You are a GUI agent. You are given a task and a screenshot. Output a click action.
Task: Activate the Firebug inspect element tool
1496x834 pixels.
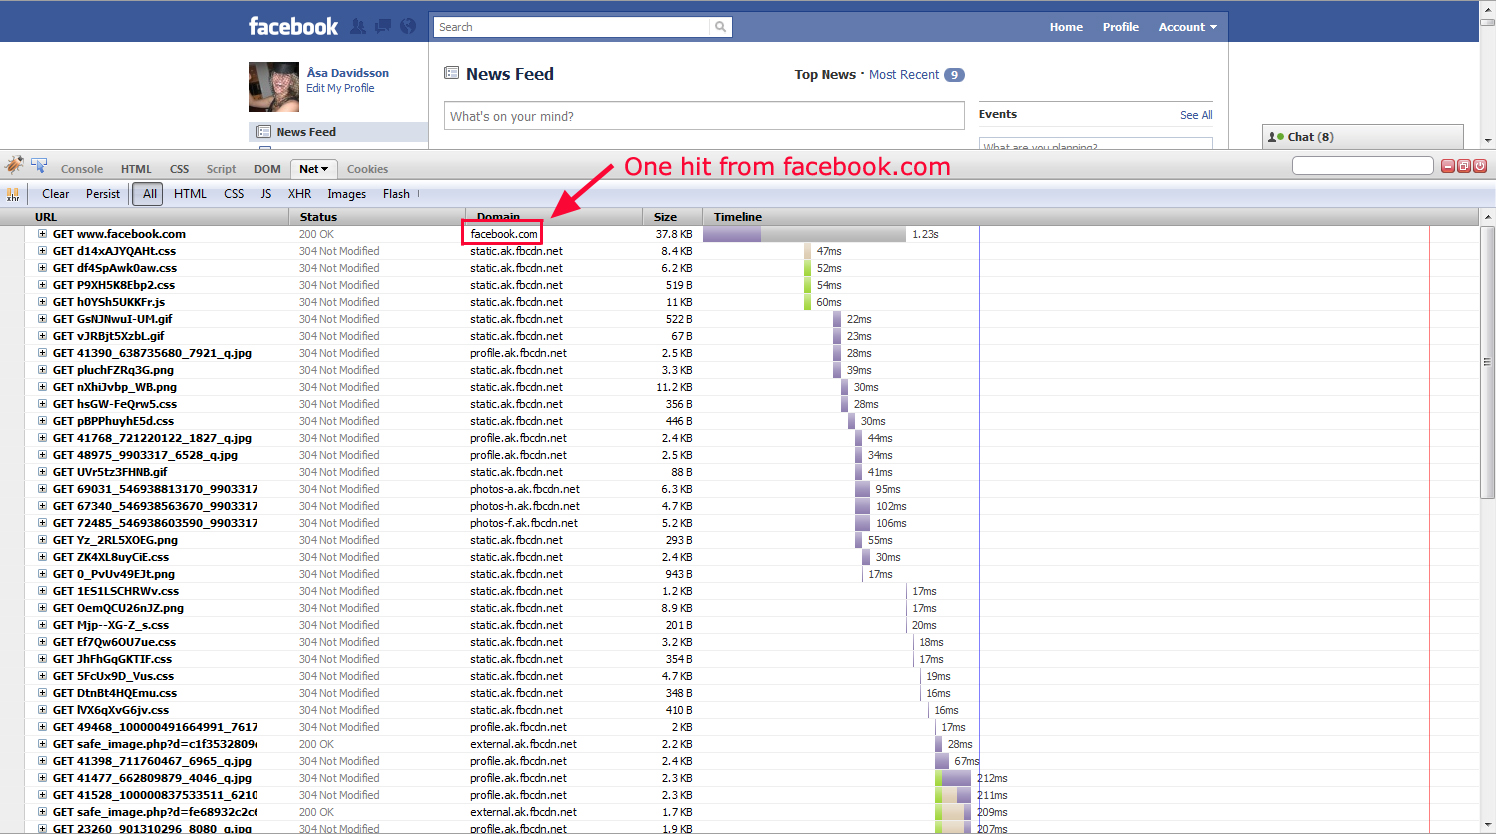pos(39,165)
